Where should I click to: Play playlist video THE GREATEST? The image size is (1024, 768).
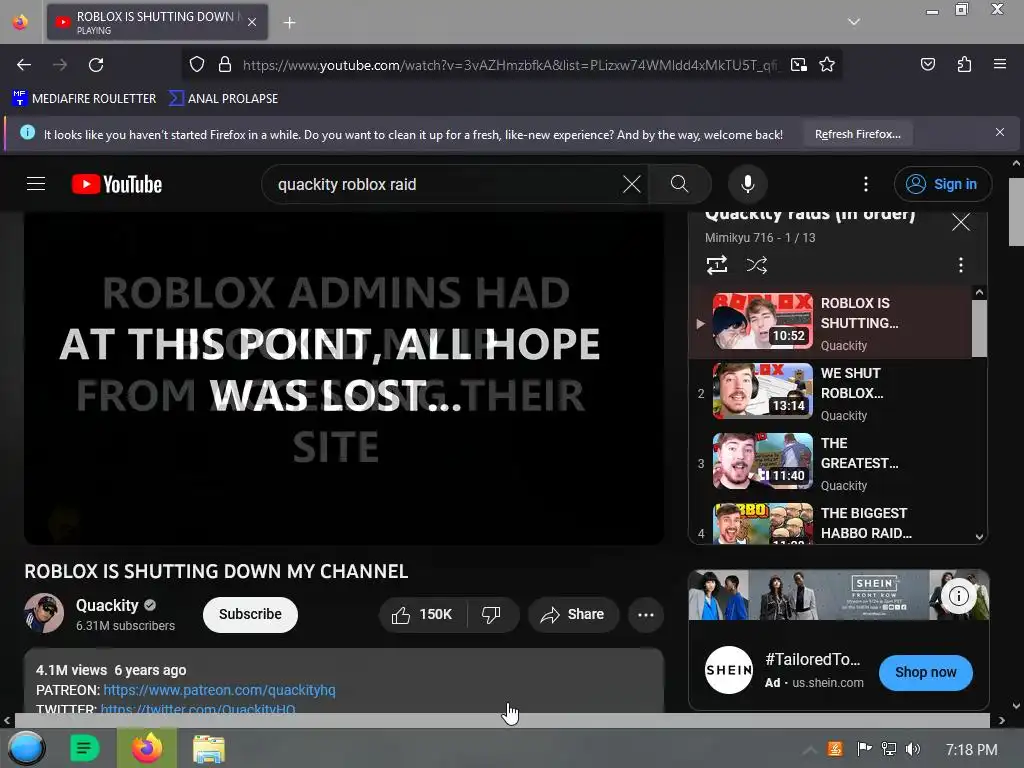829,463
